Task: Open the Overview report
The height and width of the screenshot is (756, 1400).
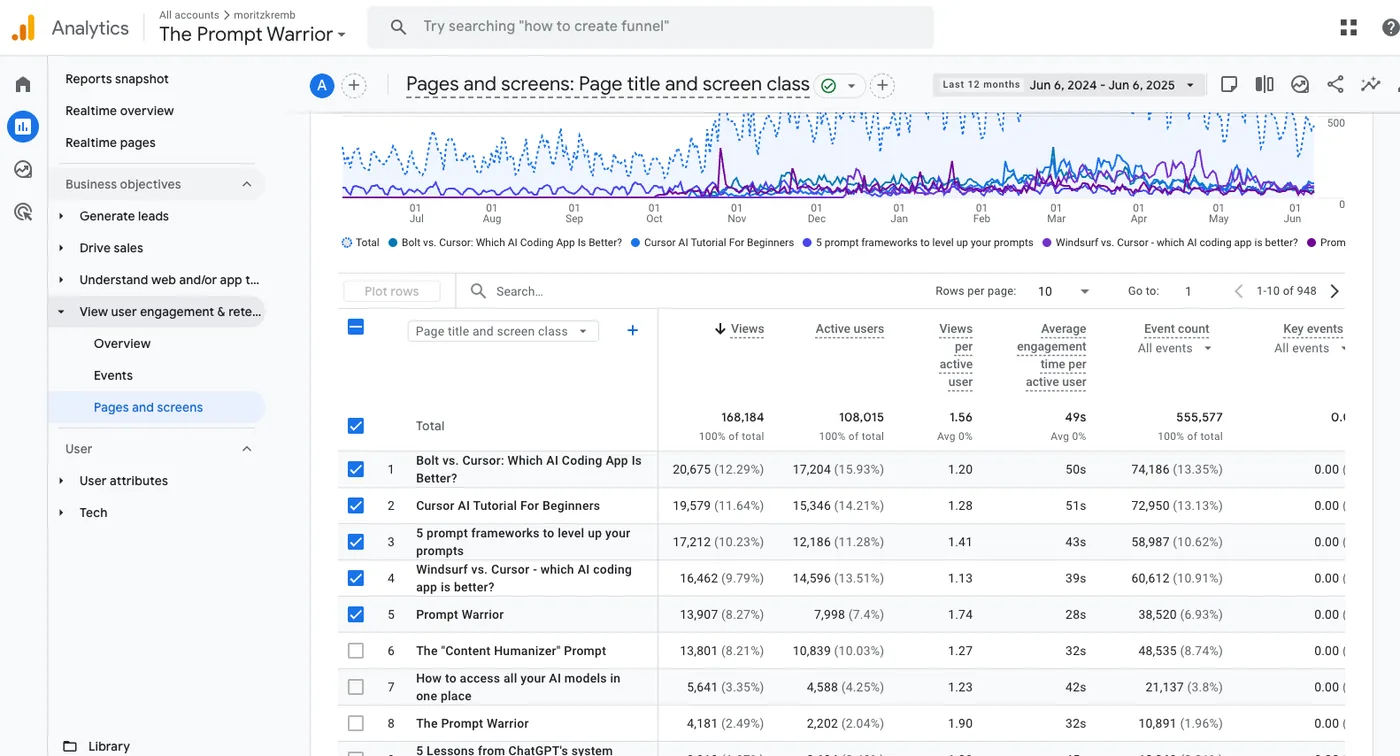Action: tap(122, 344)
